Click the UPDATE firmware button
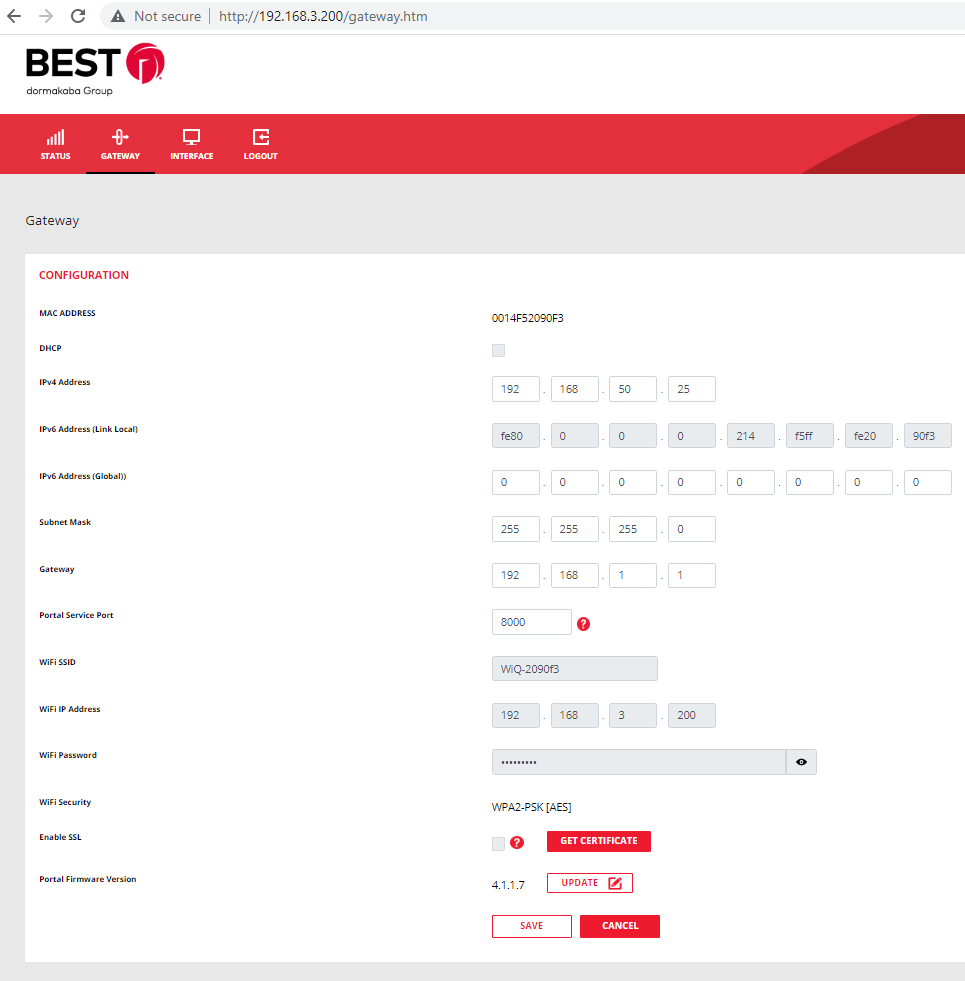 [589, 882]
